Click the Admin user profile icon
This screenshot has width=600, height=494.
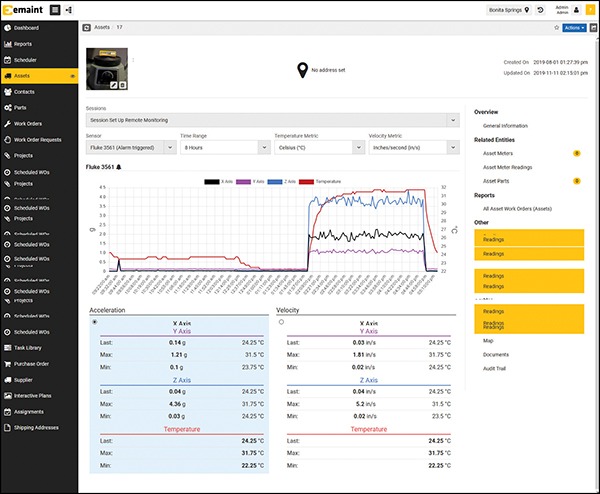click(x=576, y=9)
